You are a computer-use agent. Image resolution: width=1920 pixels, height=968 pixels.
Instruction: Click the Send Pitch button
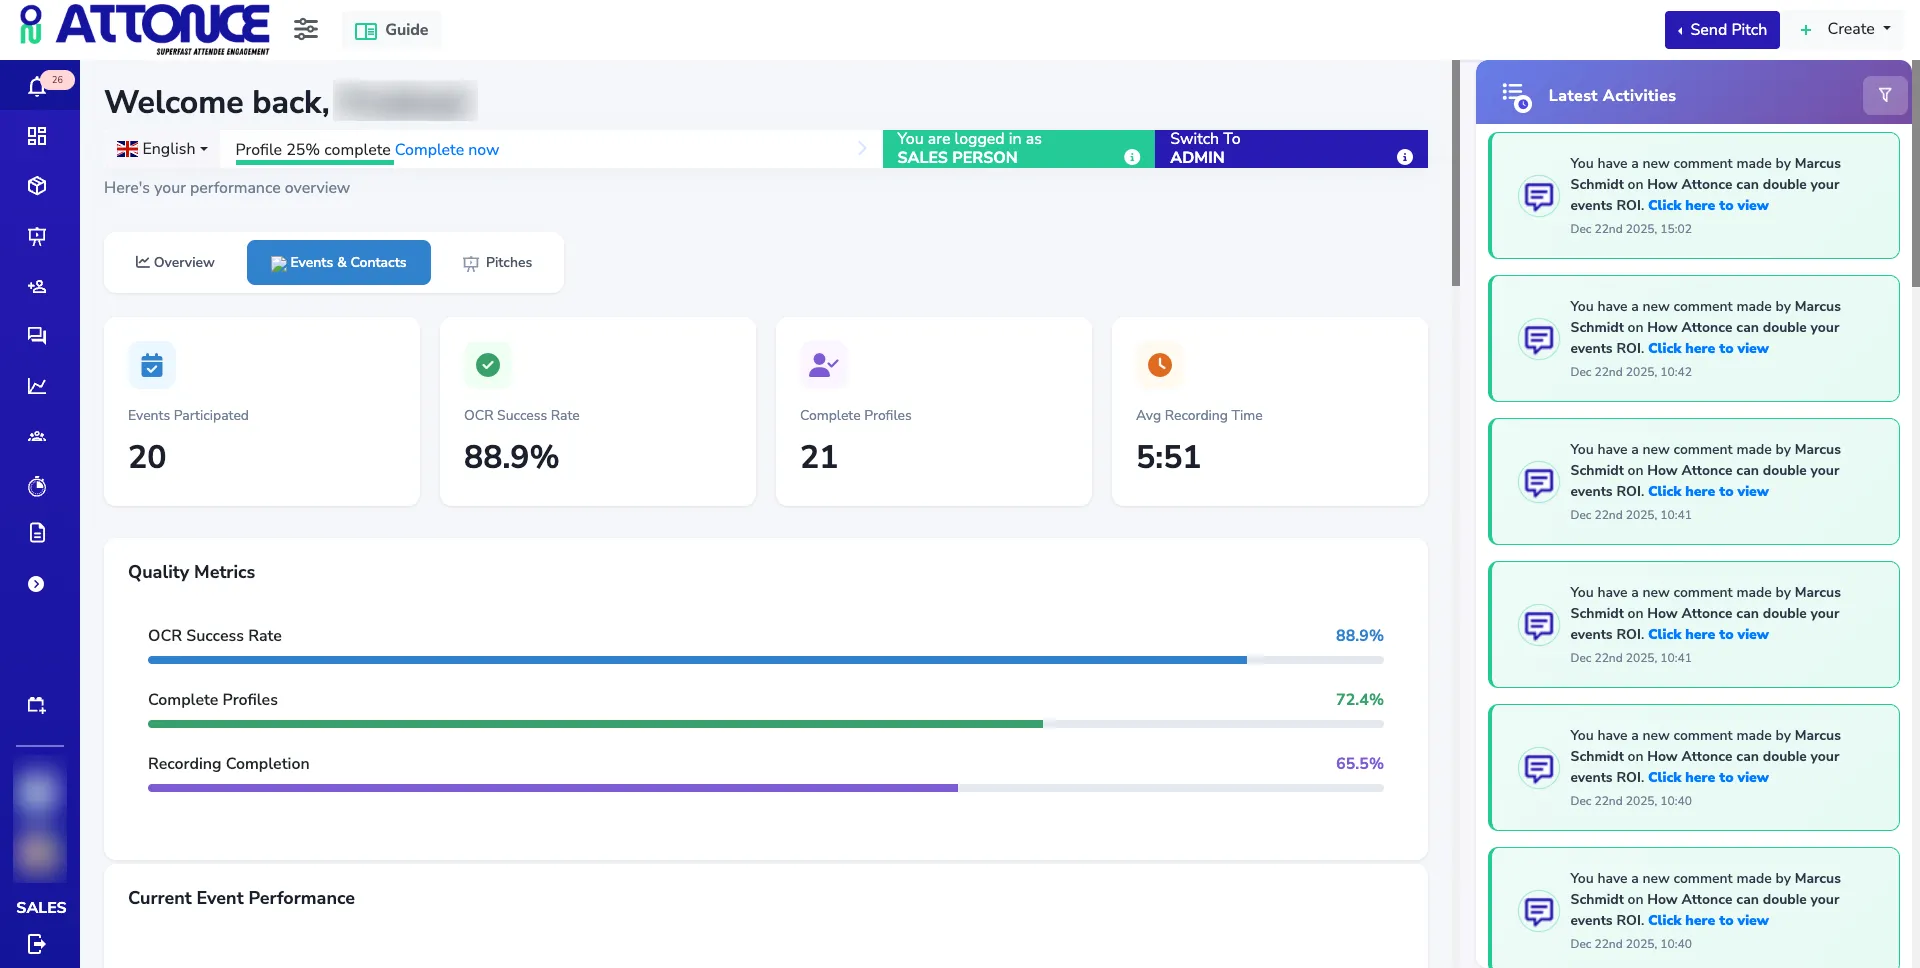coord(1721,30)
